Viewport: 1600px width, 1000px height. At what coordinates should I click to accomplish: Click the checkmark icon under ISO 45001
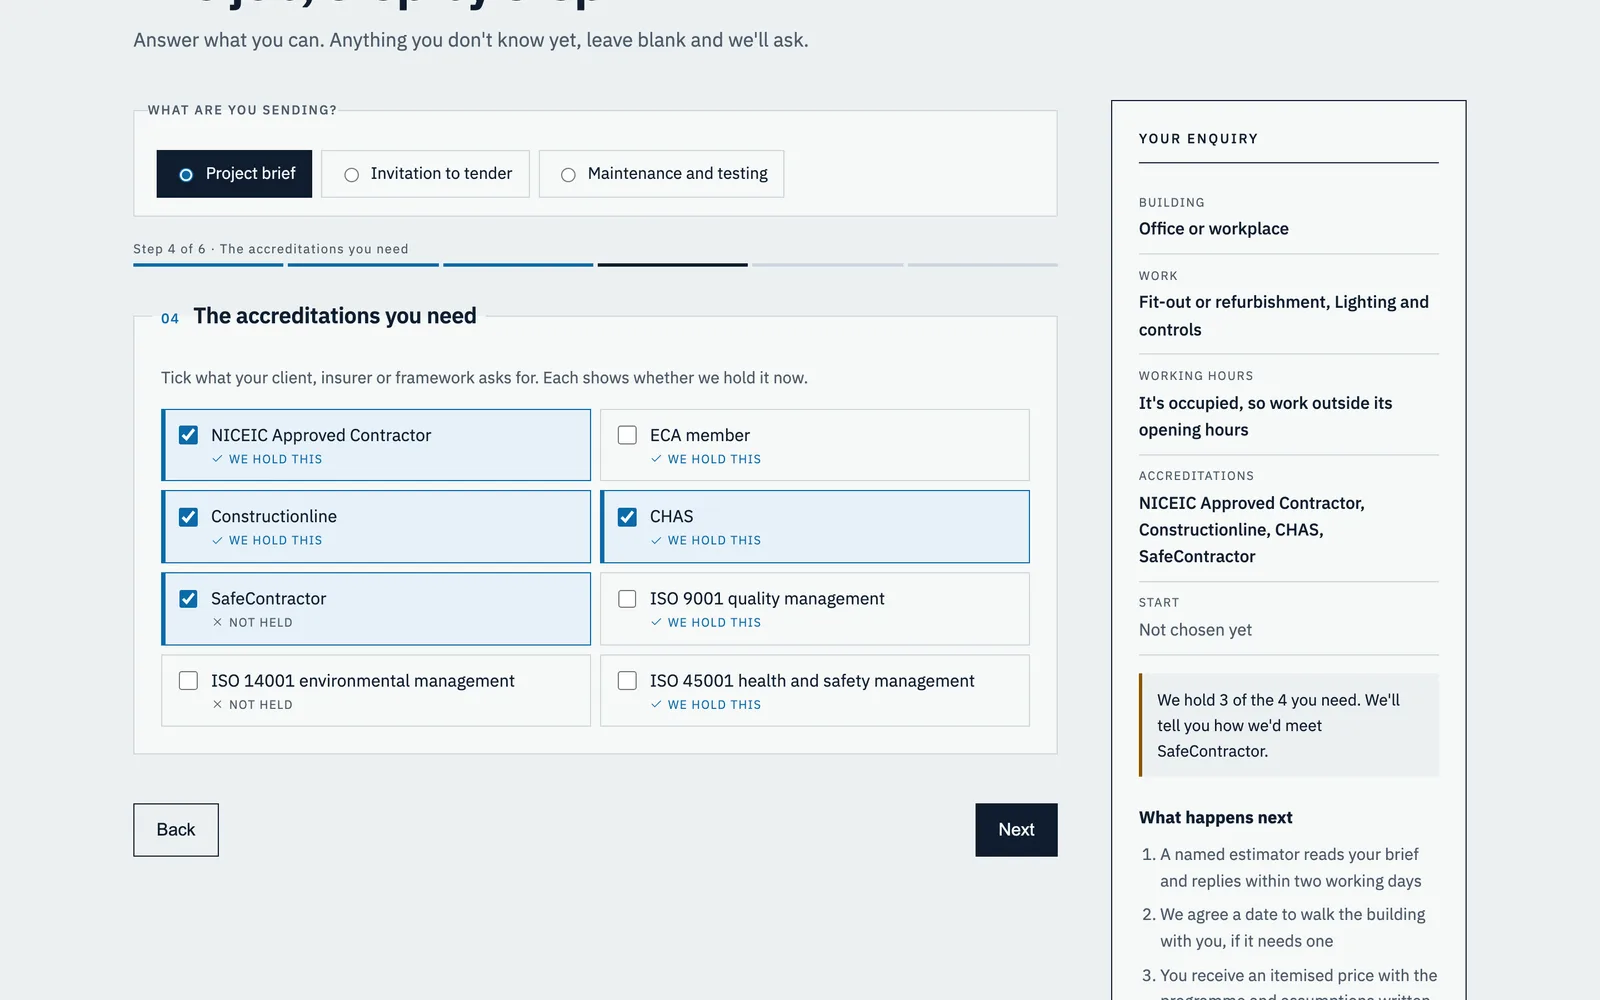click(x=656, y=705)
